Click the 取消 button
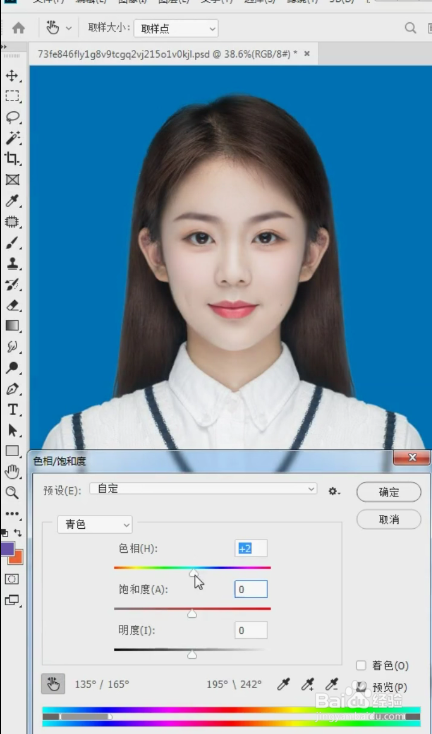The image size is (432, 734). coord(389,519)
